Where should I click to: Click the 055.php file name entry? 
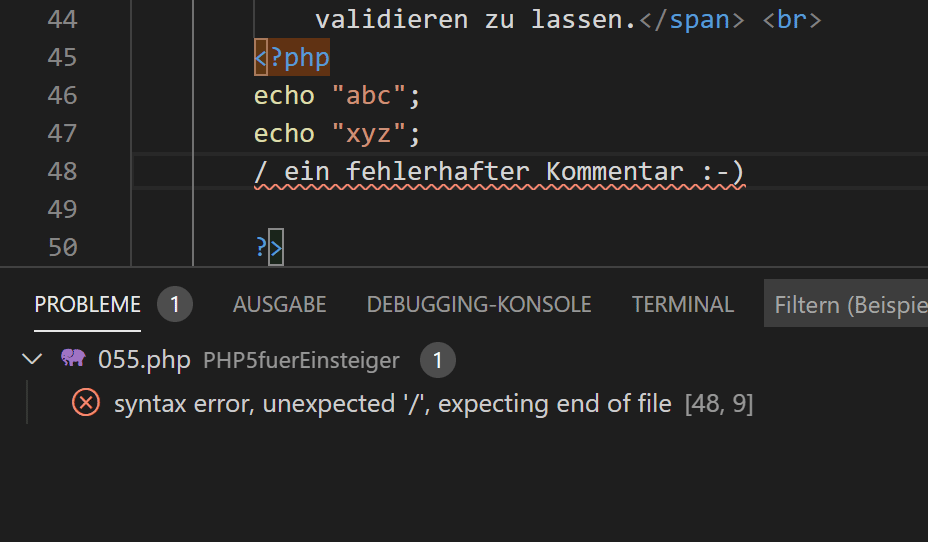click(x=144, y=360)
